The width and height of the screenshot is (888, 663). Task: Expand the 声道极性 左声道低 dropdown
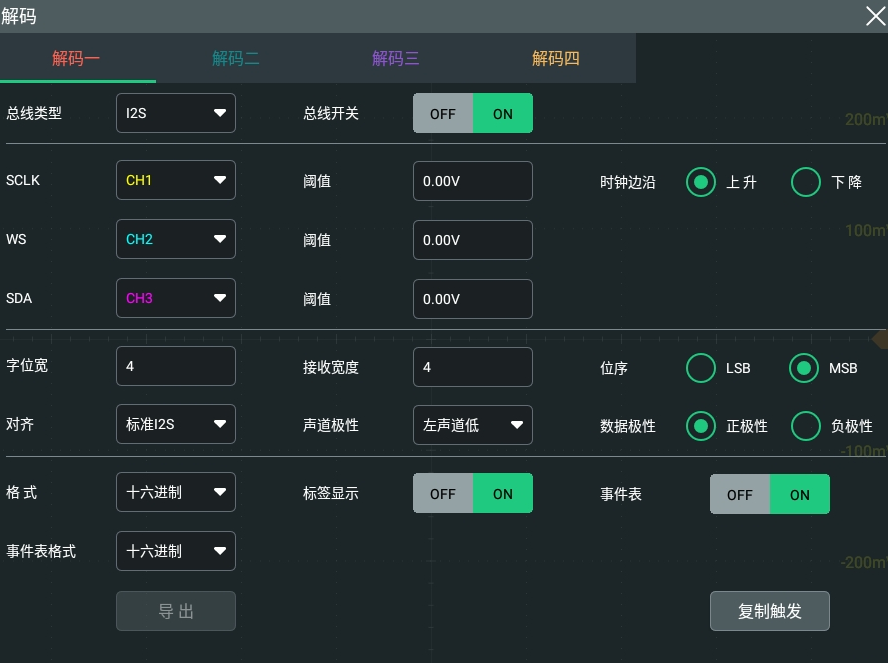472,425
